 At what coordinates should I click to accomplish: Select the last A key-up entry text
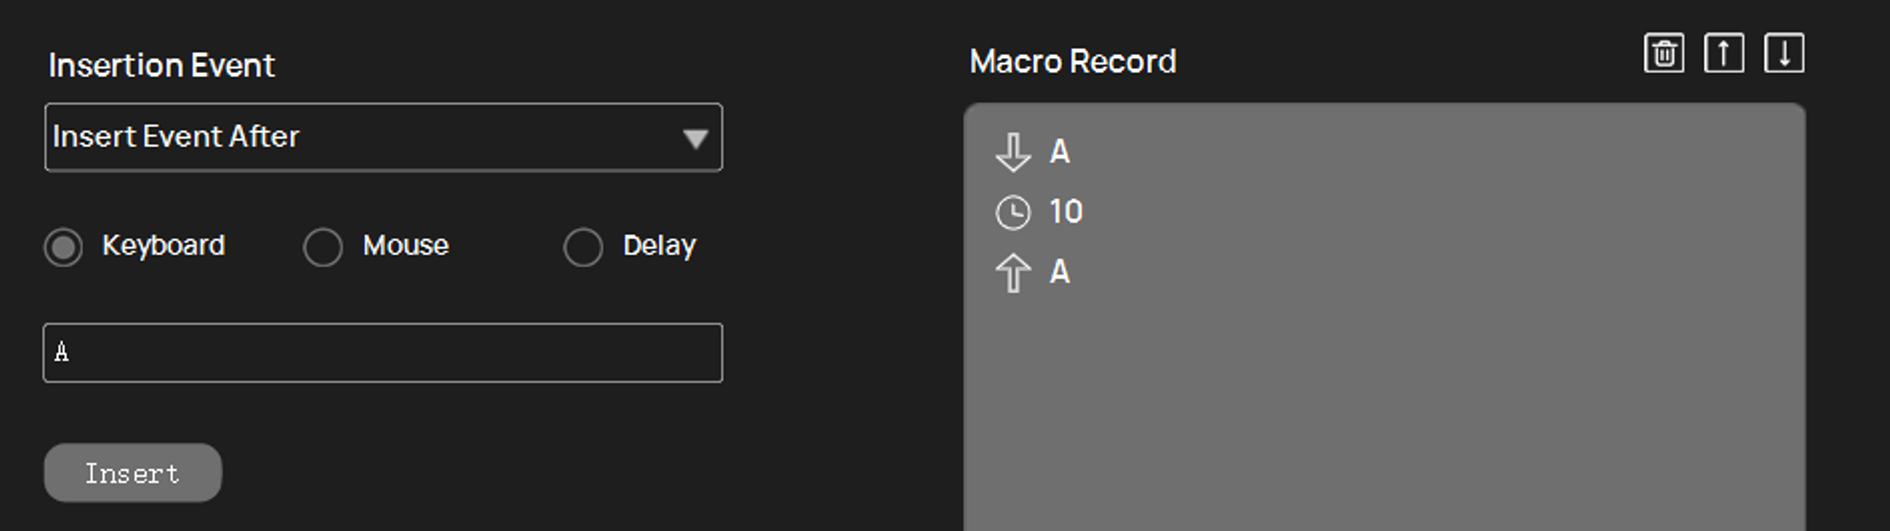(1060, 272)
